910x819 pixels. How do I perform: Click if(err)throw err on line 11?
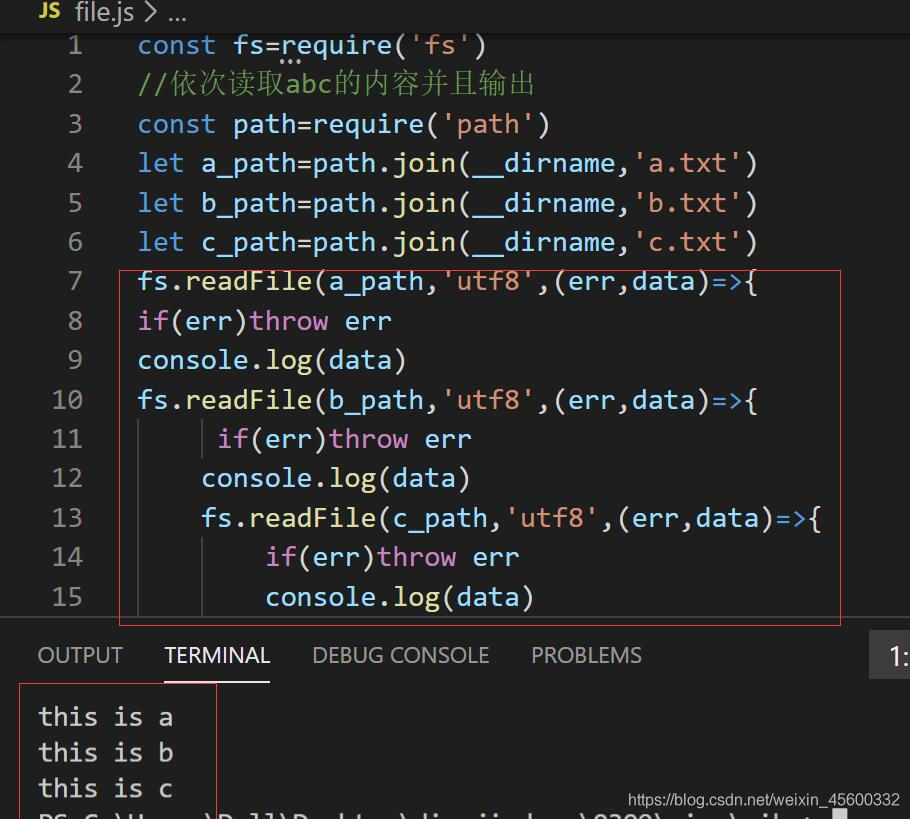point(345,439)
